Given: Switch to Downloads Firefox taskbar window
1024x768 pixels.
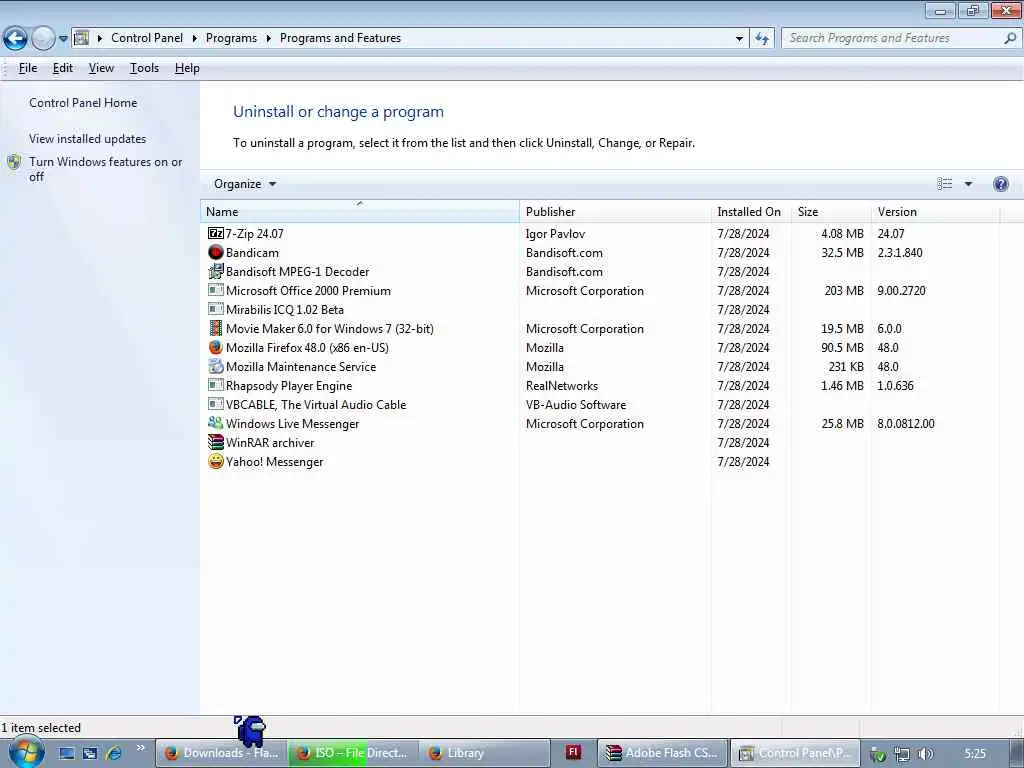Looking at the screenshot, I should [221, 753].
